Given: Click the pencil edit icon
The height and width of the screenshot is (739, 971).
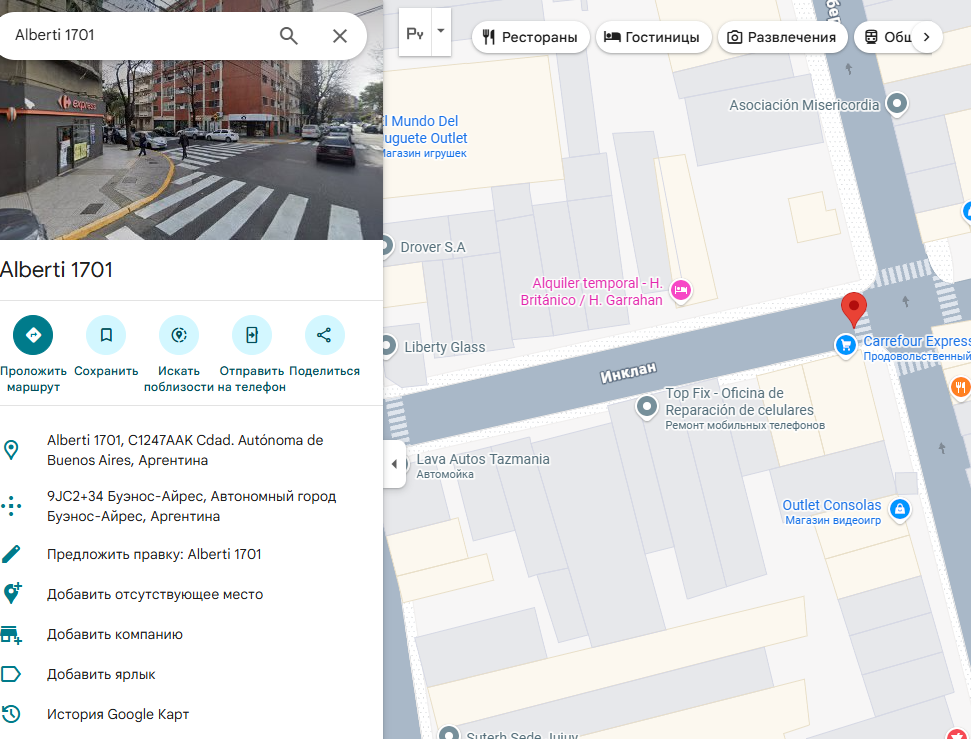Looking at the screenshot, I should (11, 554).
